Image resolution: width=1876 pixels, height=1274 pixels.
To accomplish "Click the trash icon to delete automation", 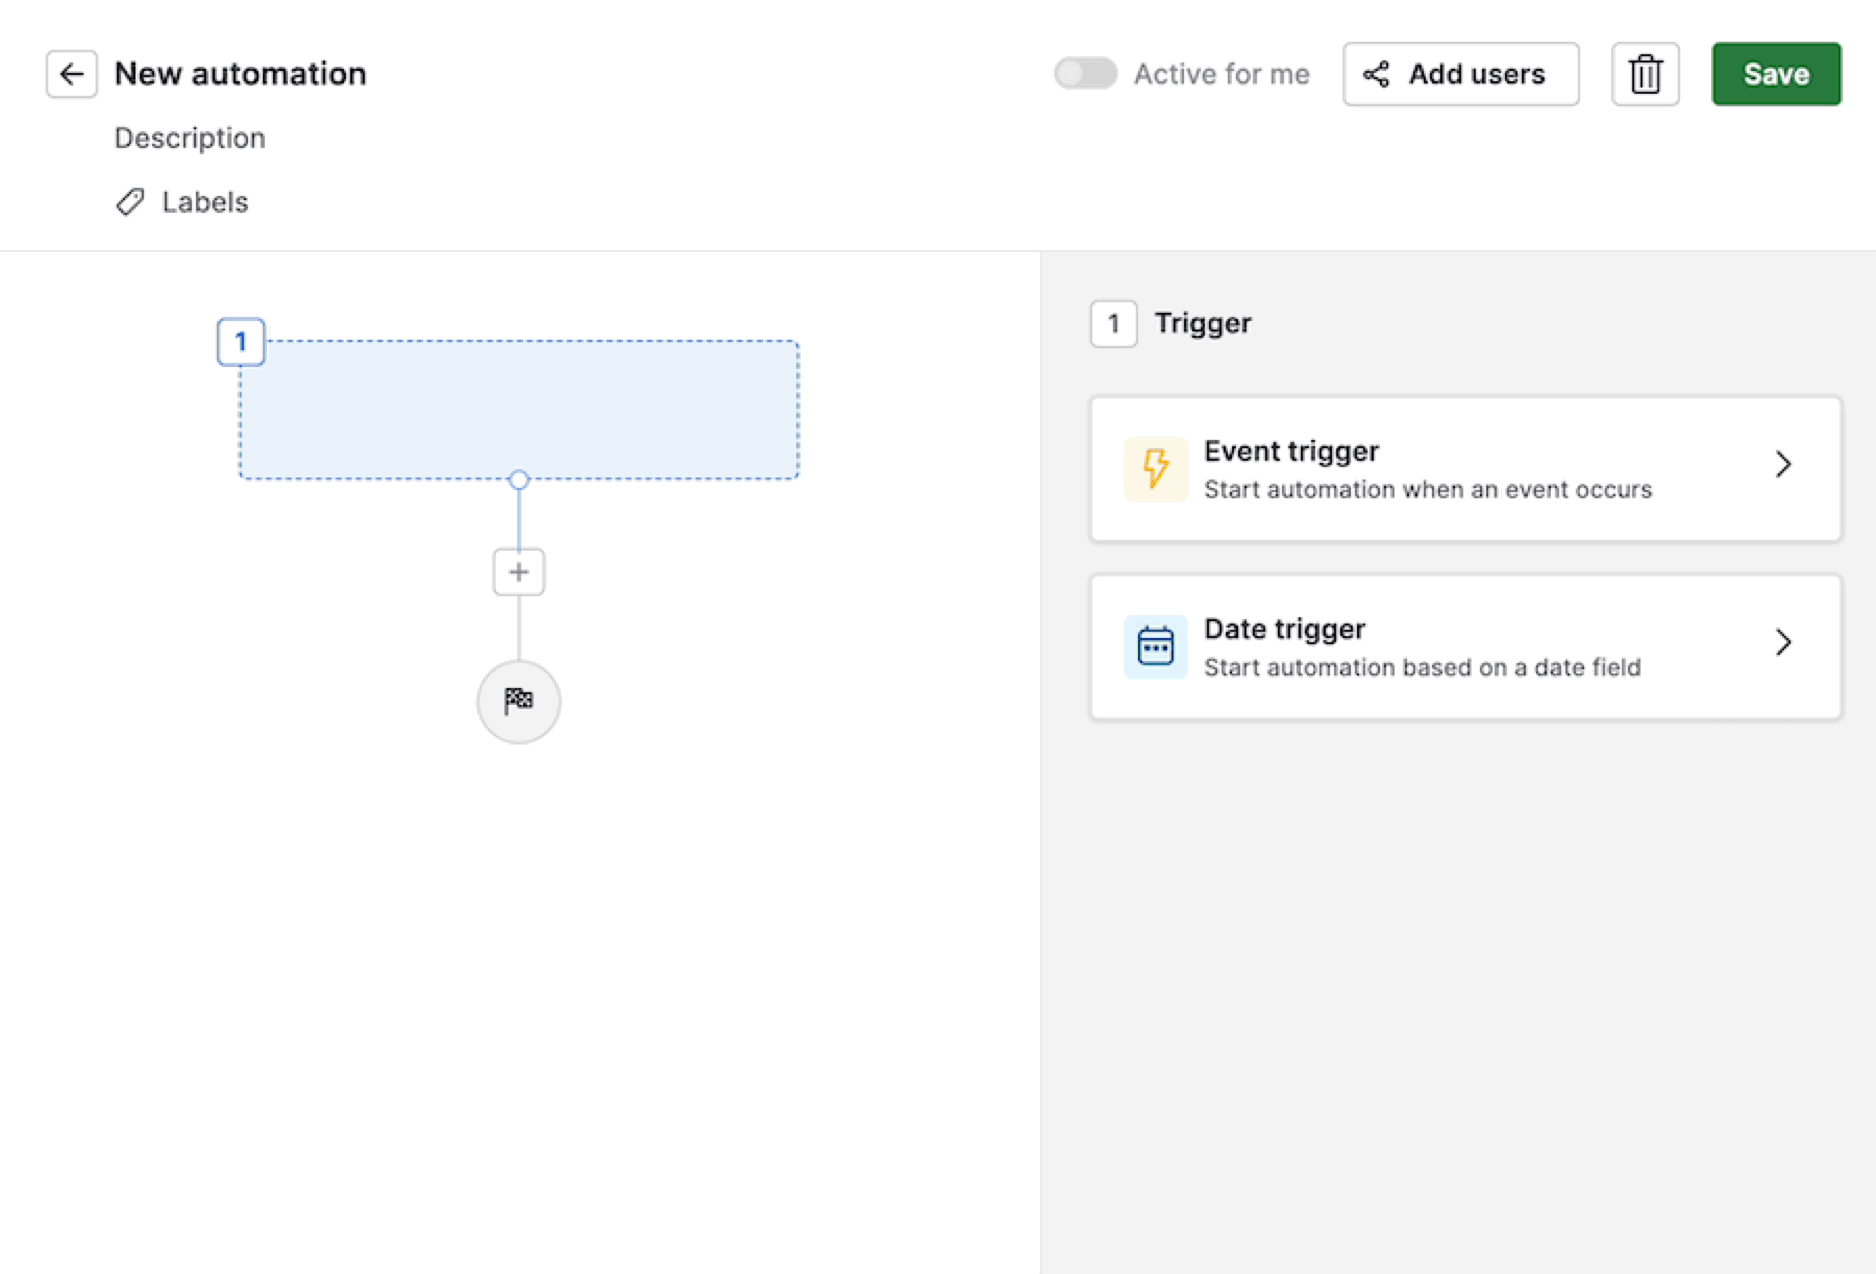I will pos(1645,73).
